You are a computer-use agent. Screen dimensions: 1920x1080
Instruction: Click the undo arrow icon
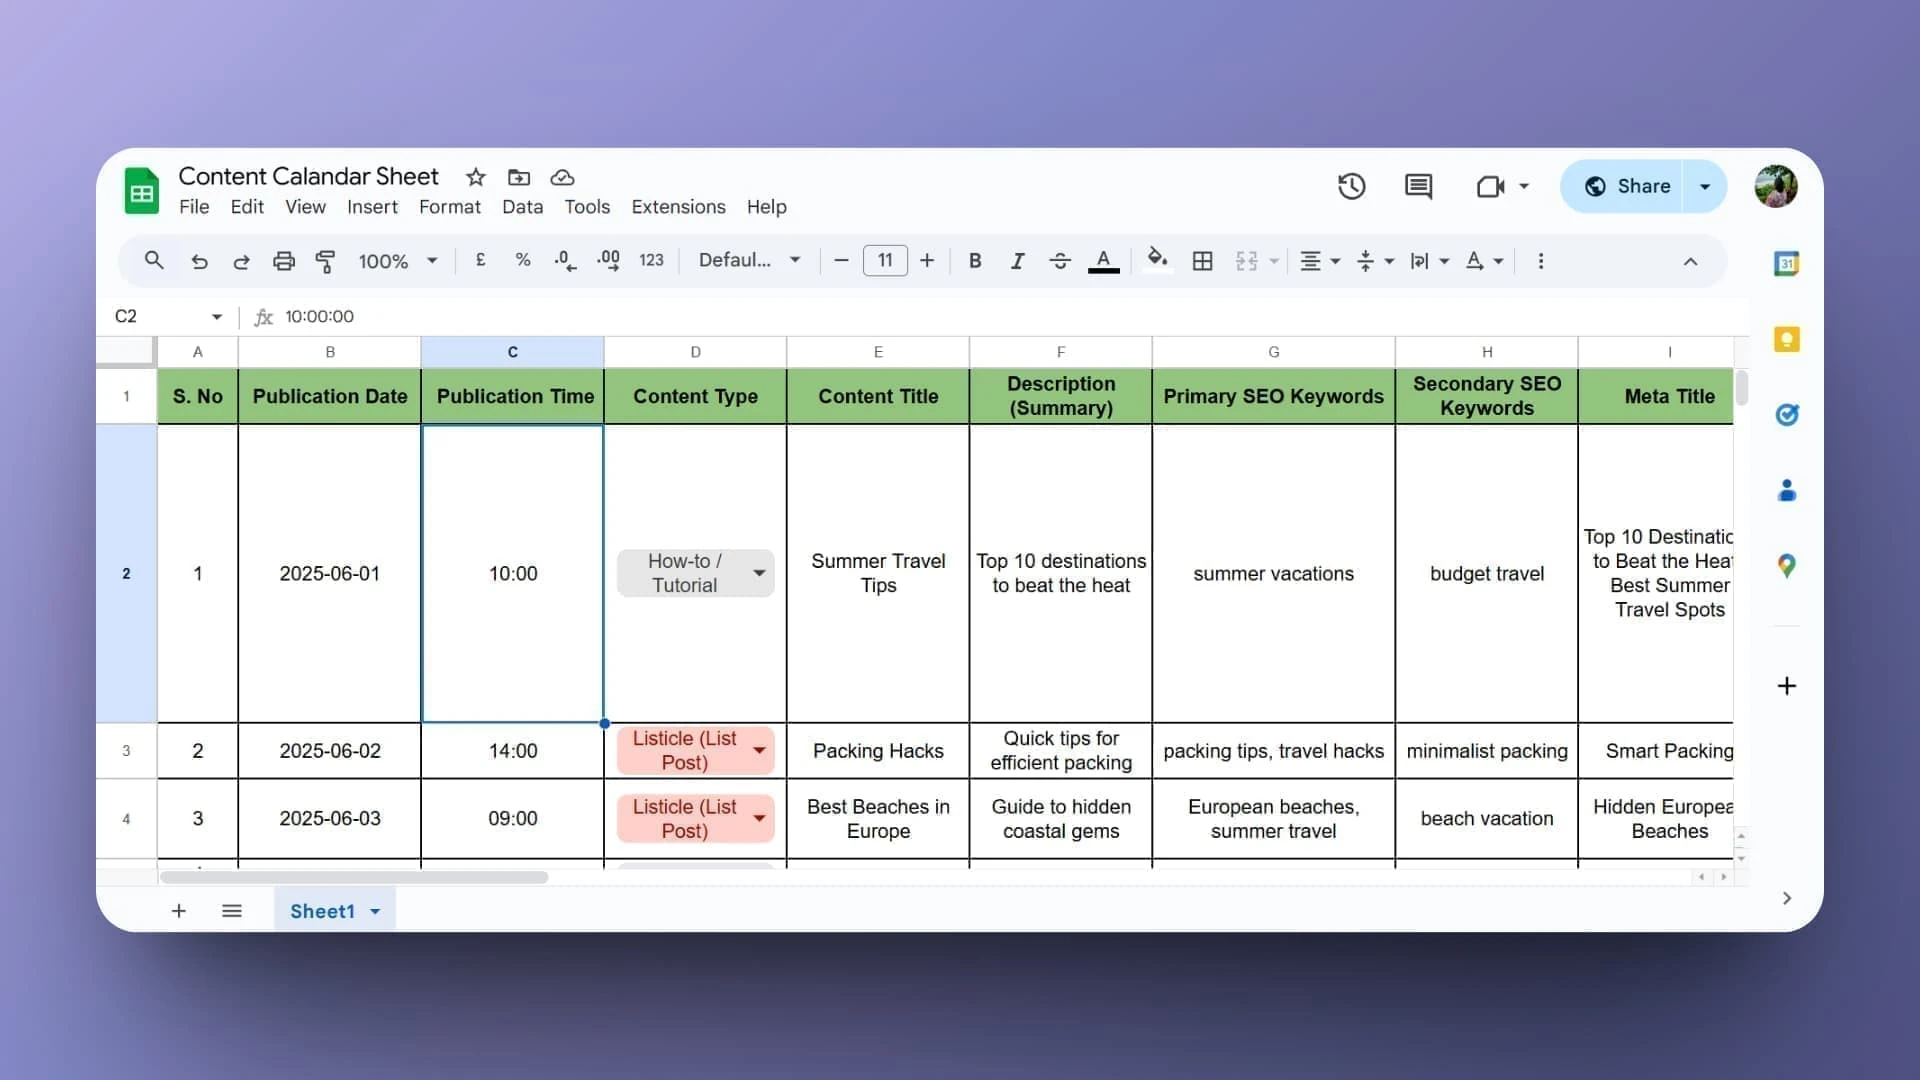[x=199, y=261]
